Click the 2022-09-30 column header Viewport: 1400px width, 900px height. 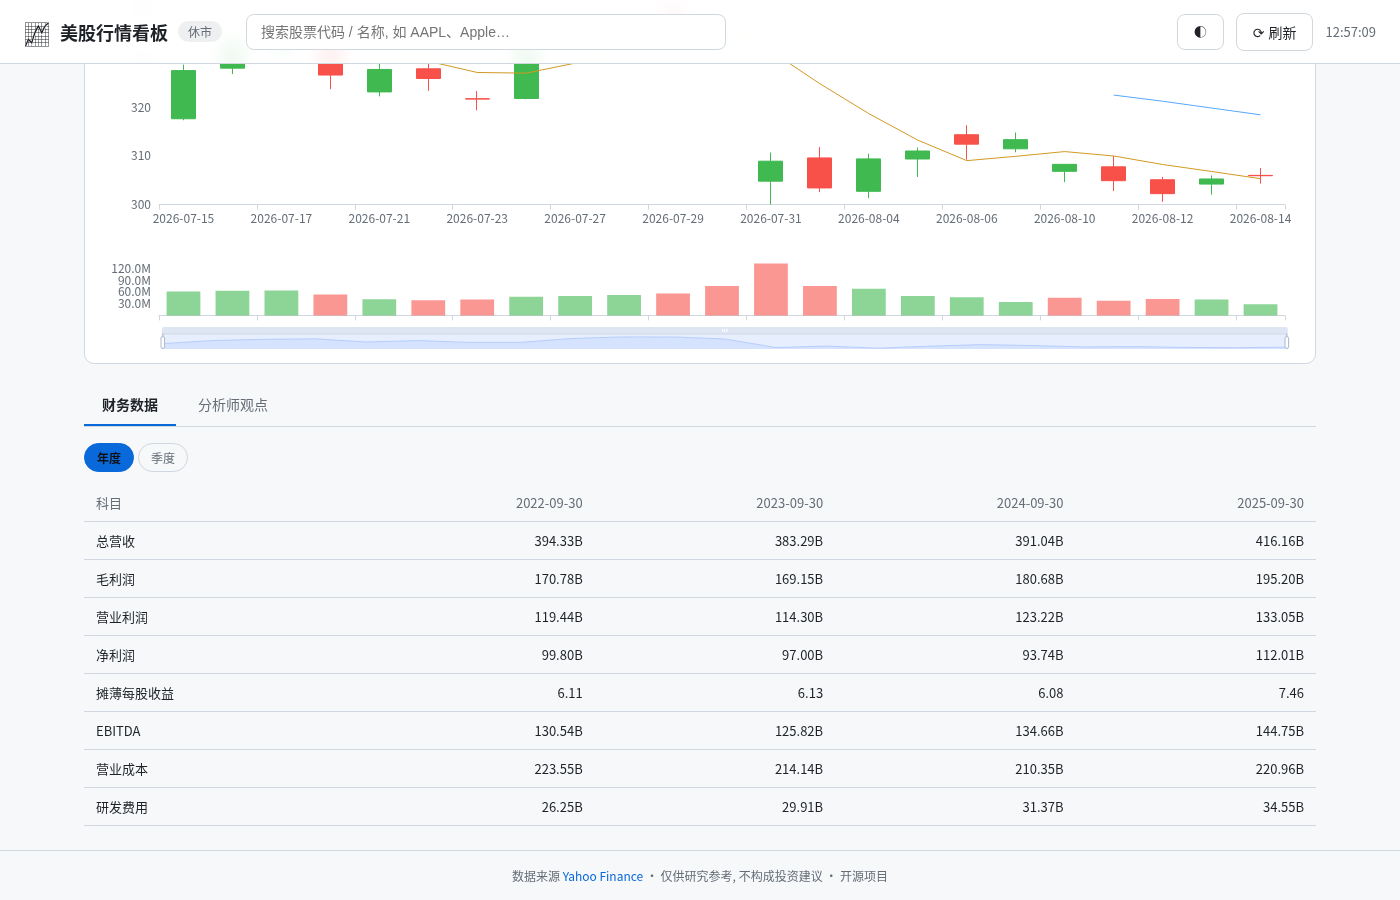point(549,503)
